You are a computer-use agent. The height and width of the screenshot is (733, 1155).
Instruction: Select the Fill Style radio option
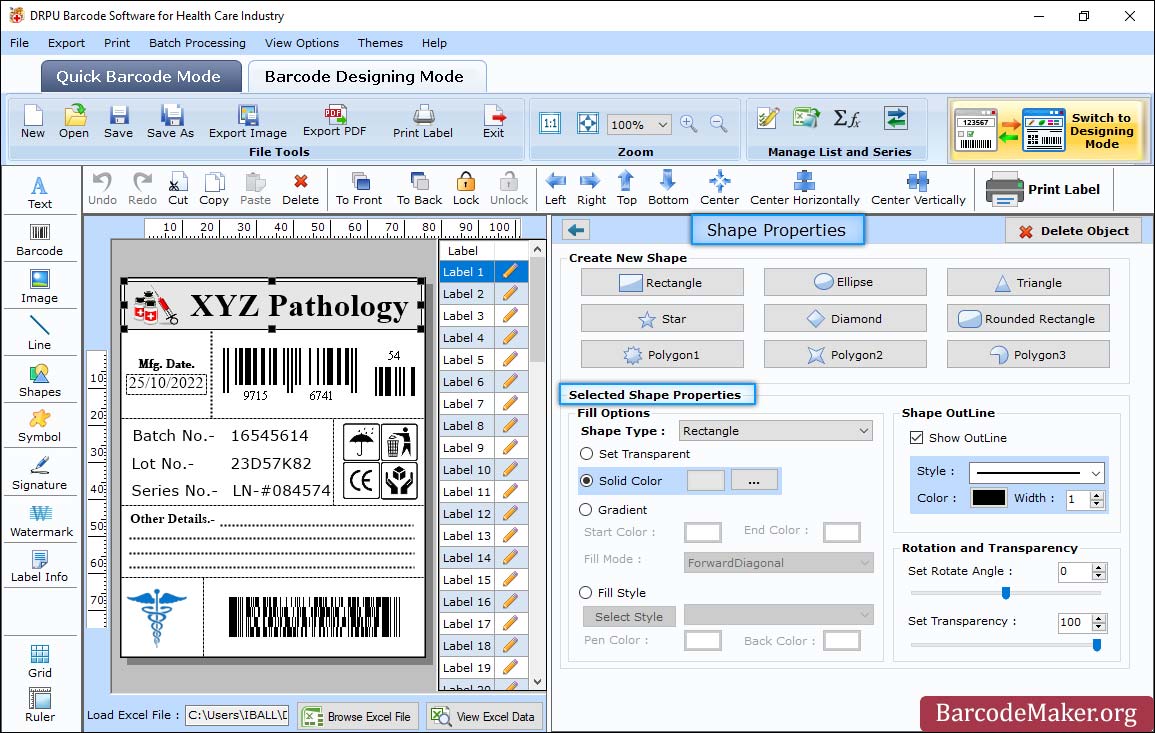click(586, 592)
